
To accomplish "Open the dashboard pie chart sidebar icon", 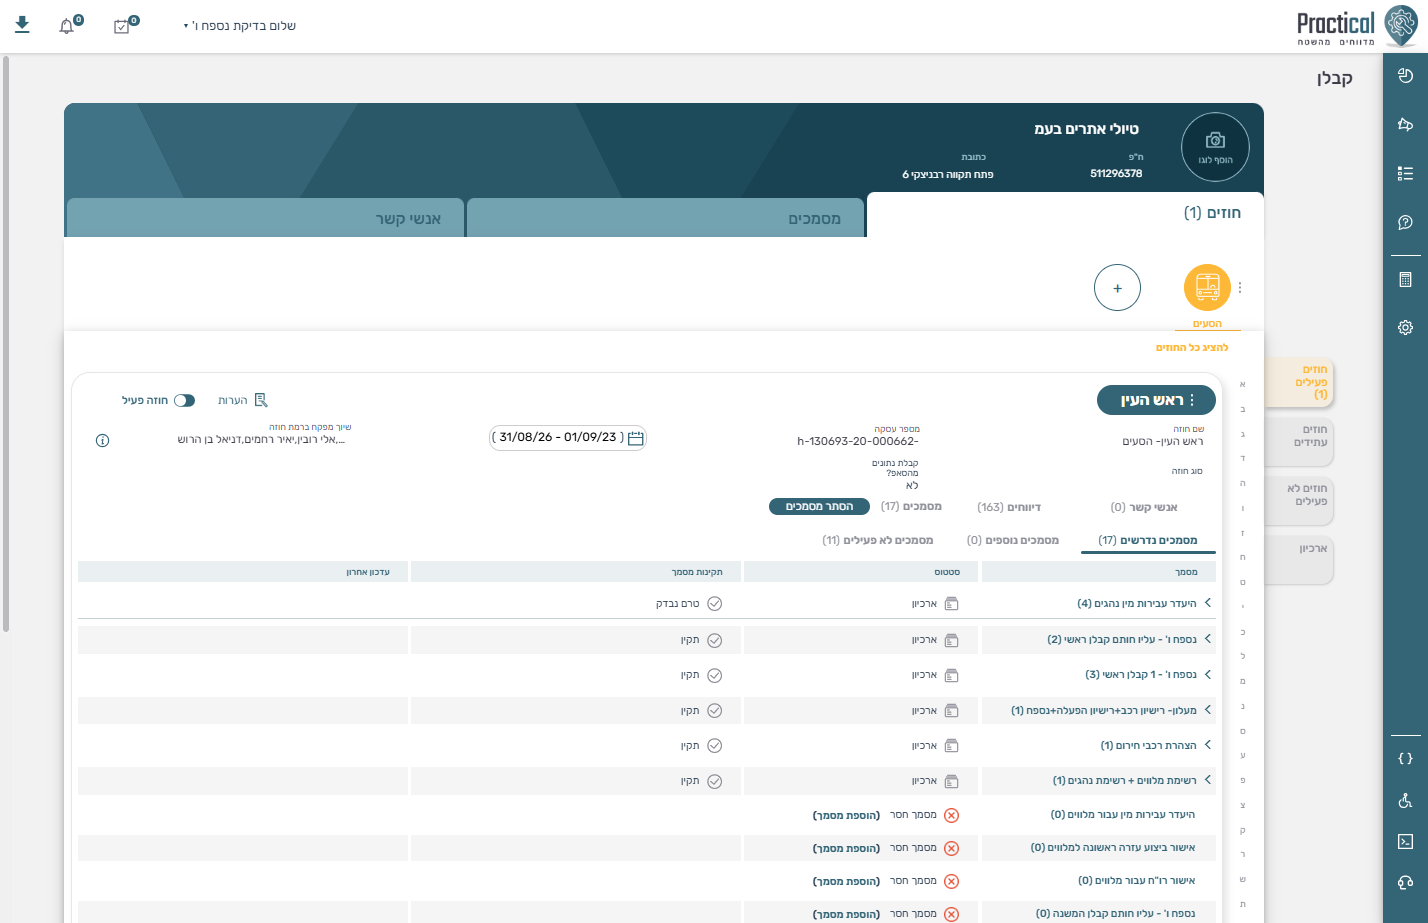I will point(1405,75).
